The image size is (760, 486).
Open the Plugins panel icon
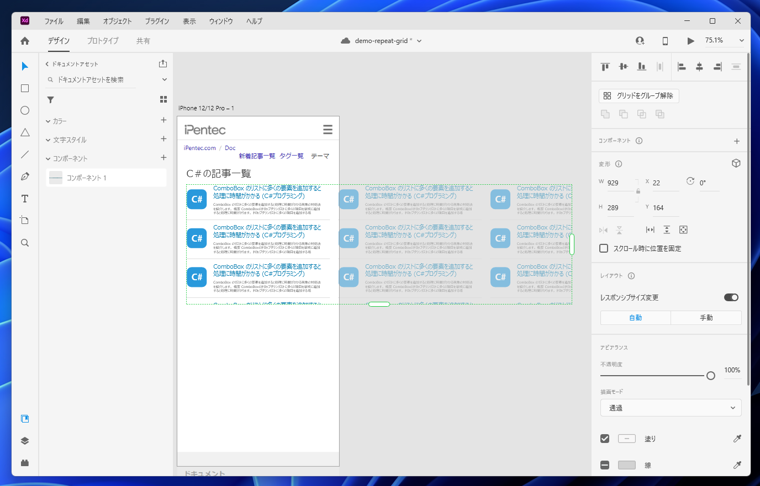point(25,463)
